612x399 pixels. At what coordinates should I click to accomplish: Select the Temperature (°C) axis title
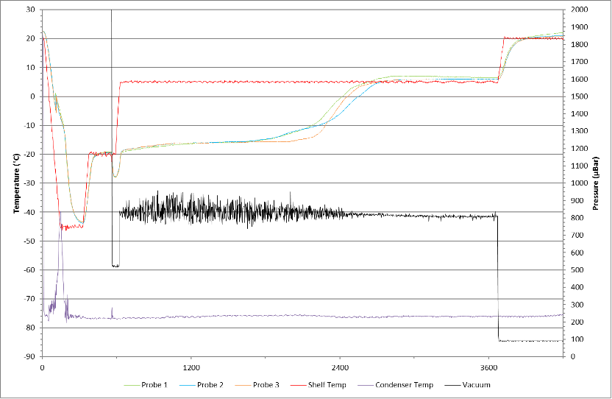pos(16,183)
